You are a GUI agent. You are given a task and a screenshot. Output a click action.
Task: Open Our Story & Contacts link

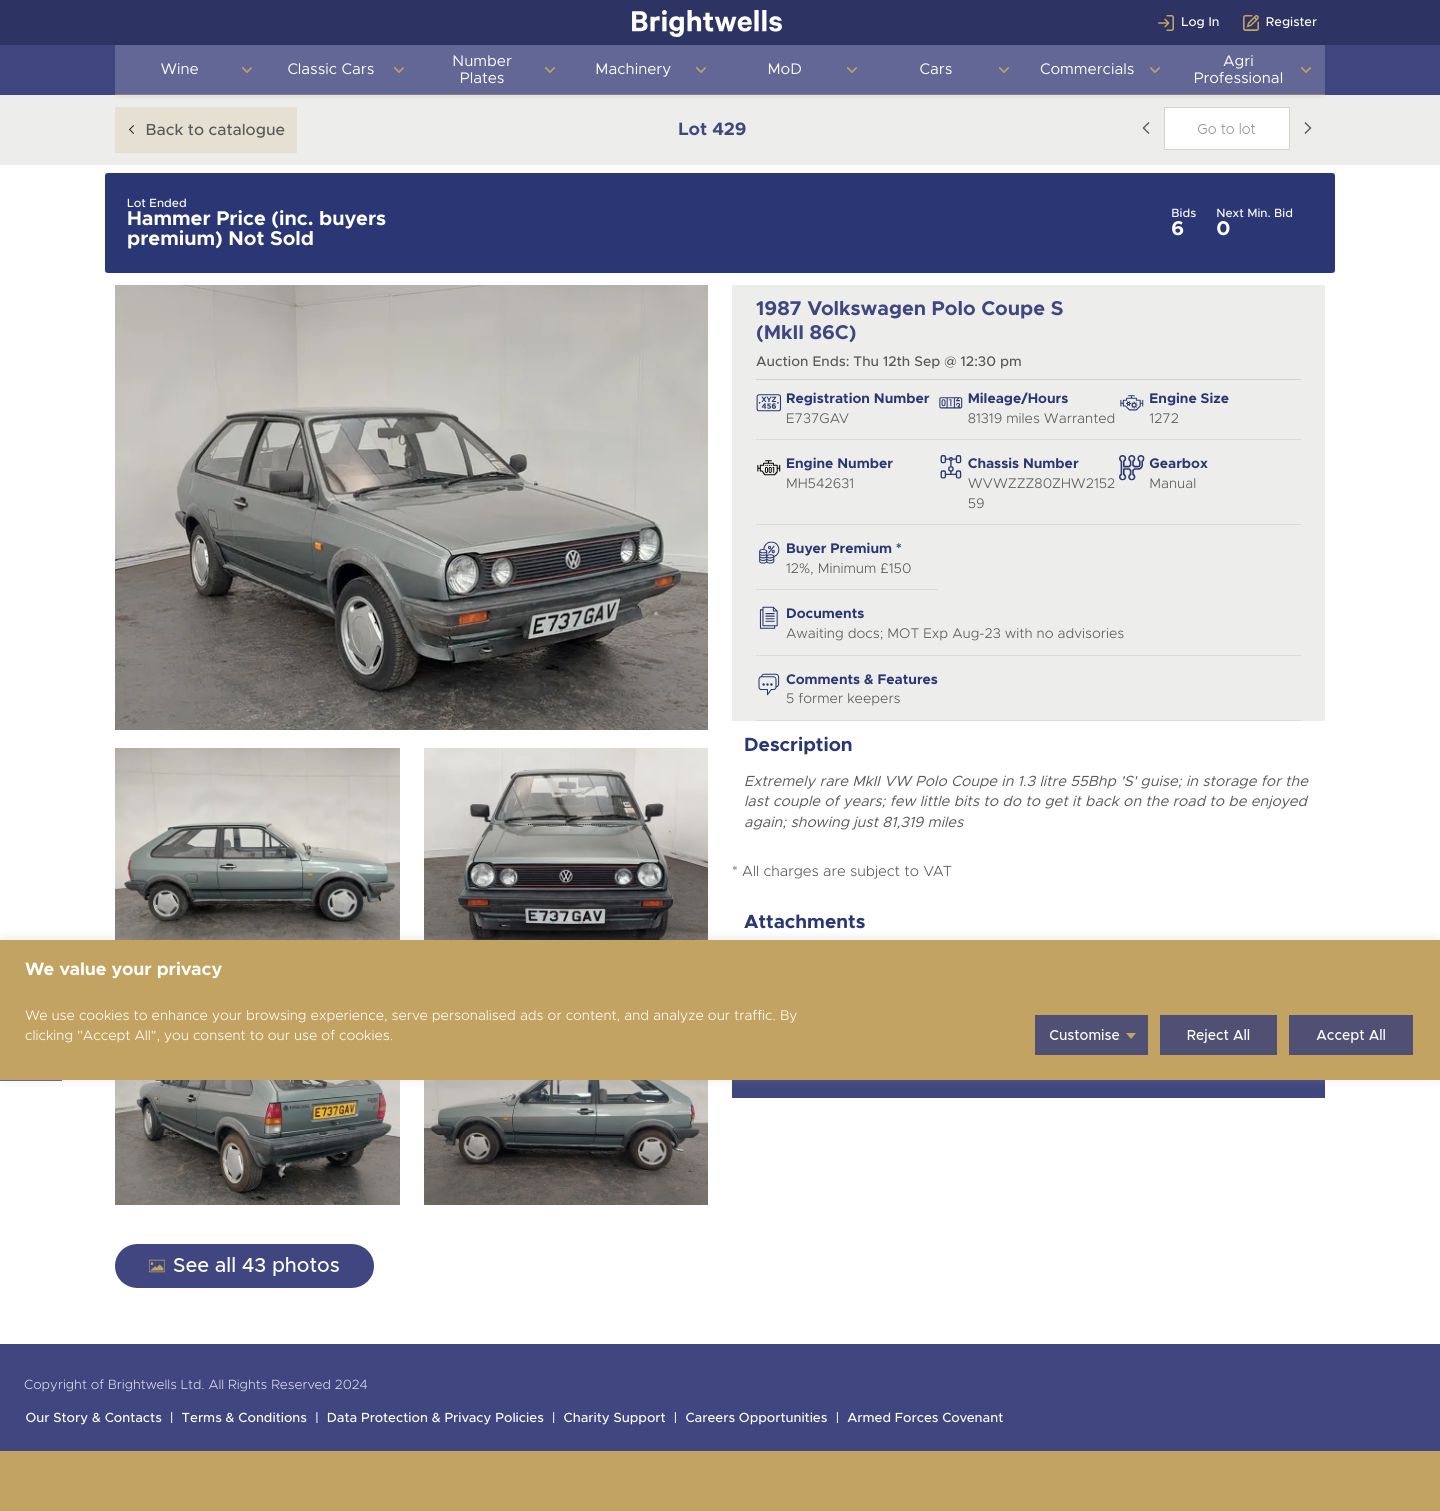coord(94,1418)
